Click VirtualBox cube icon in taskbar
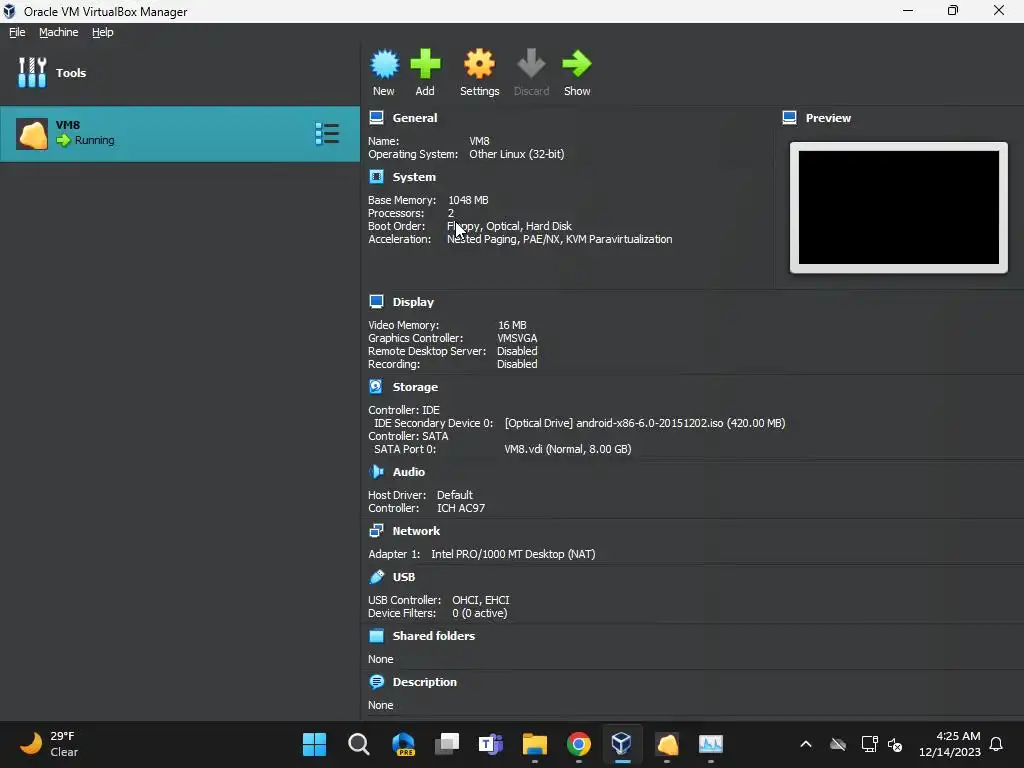 click(622, 744)
